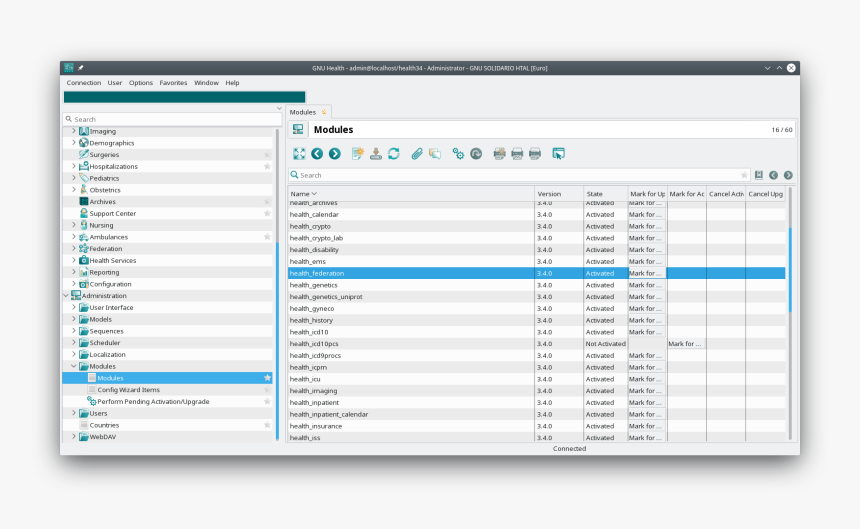The width and height of the screenshot is (860, 529).
Task: Click the left sidebar menu Search field
Action: tap(172, 119)
